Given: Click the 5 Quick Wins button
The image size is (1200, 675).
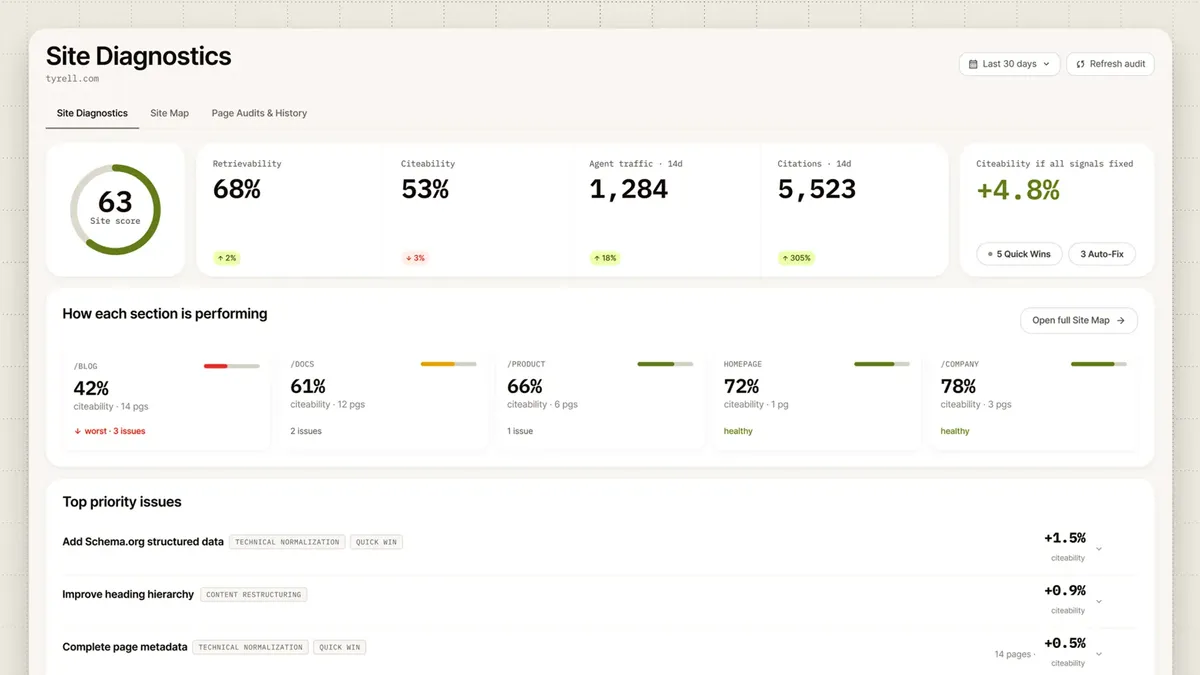Looking at the screenshot, I should point(1018,254).
